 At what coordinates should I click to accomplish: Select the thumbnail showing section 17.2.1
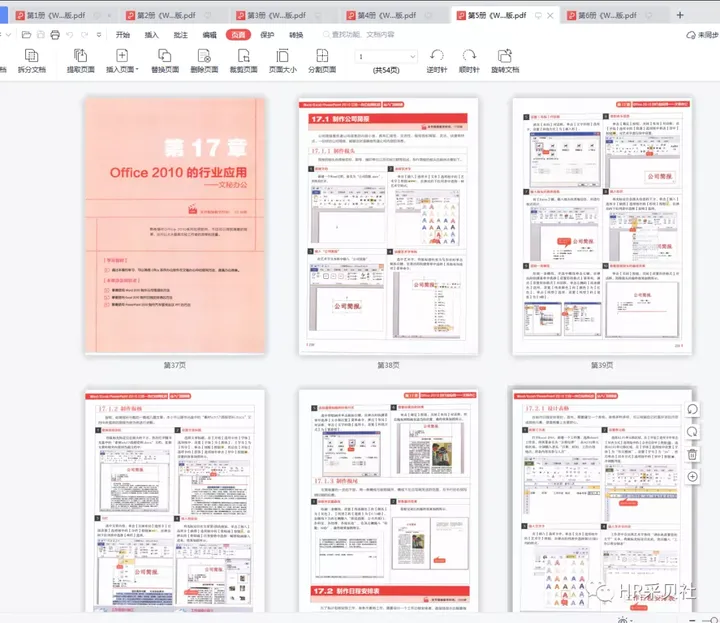602,501
